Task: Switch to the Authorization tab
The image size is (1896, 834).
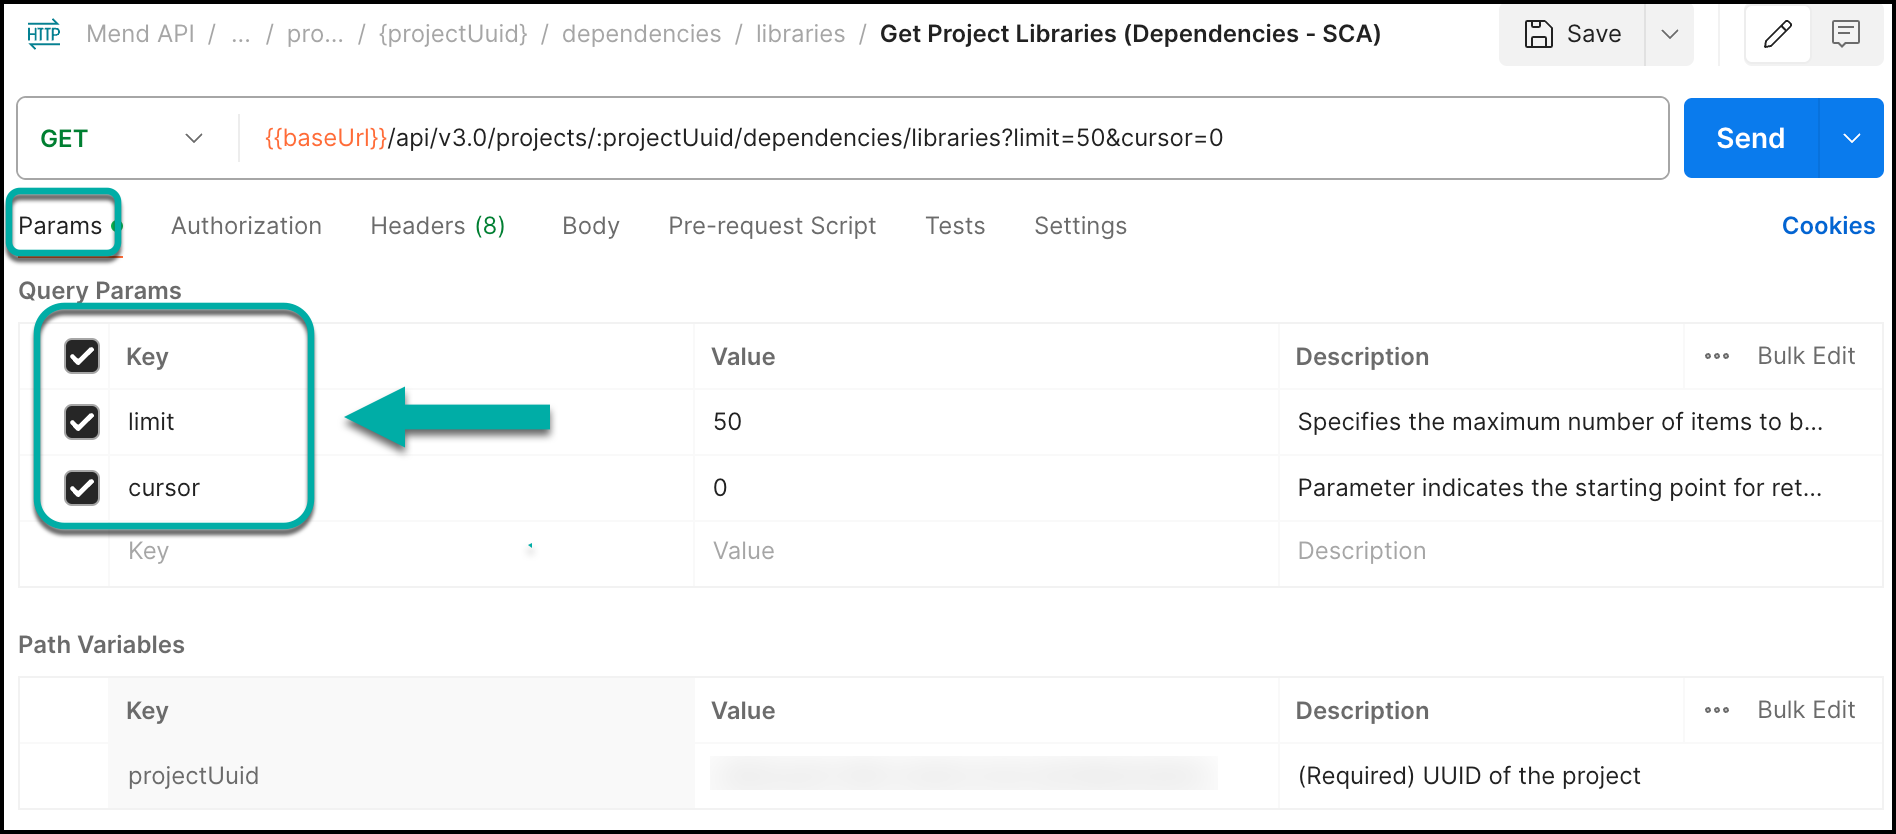Action: (x=246, y=226)
